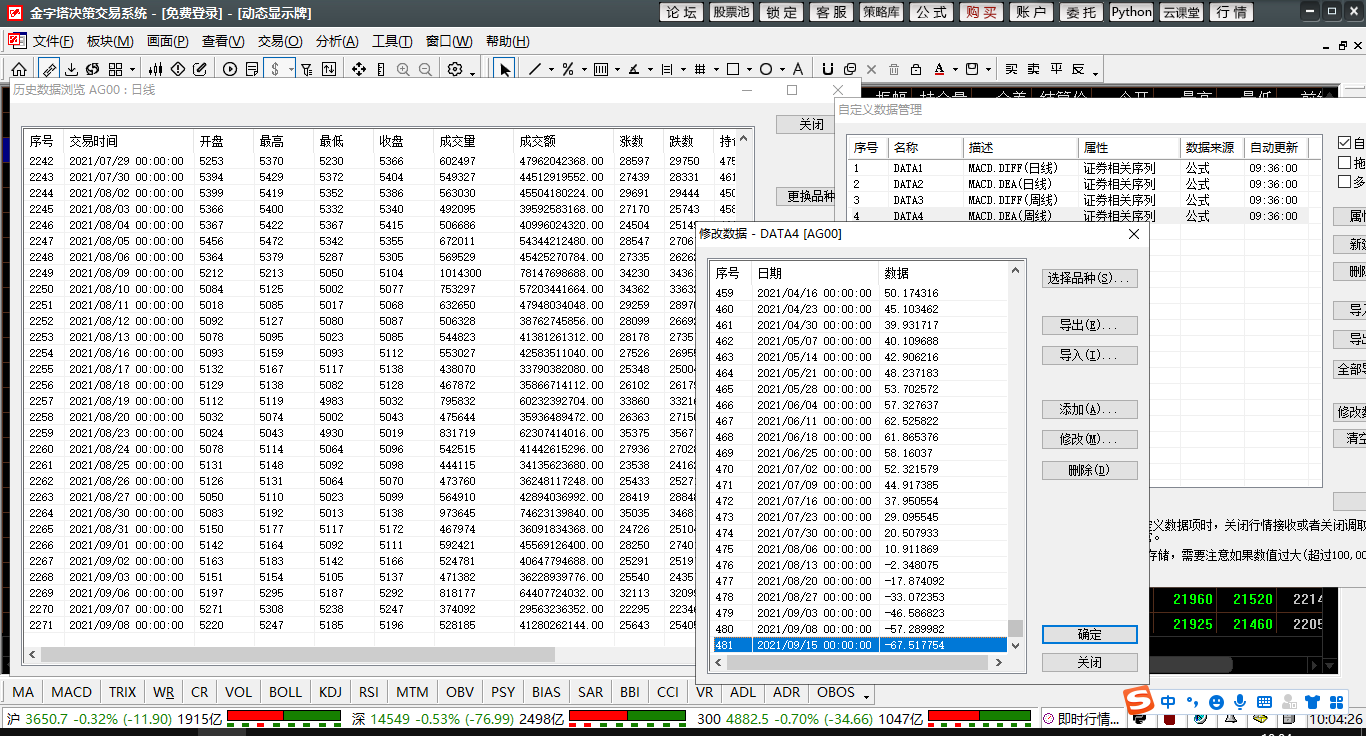This screenshot has width=1366, height=736.
Task: Switch to the MACD indicator tab
Action: click(71, 692)
